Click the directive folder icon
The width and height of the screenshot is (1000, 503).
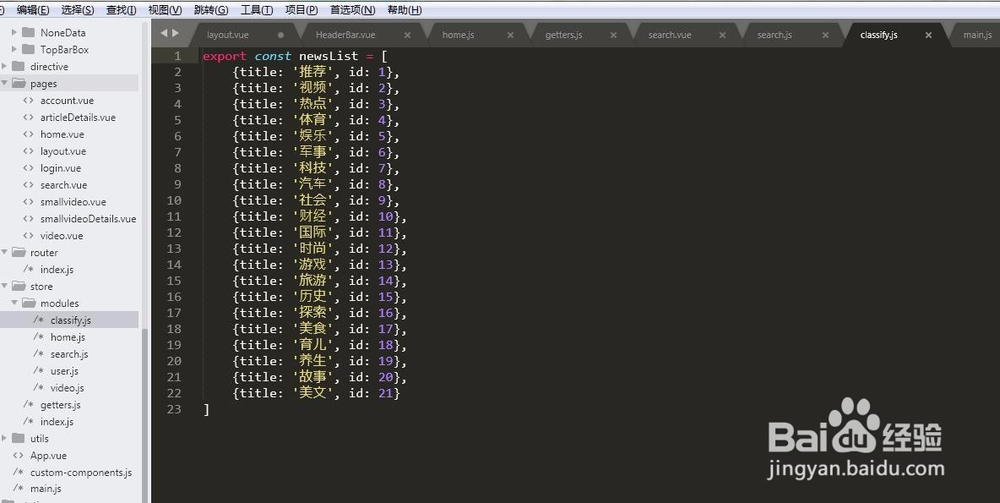coord(18,66)
